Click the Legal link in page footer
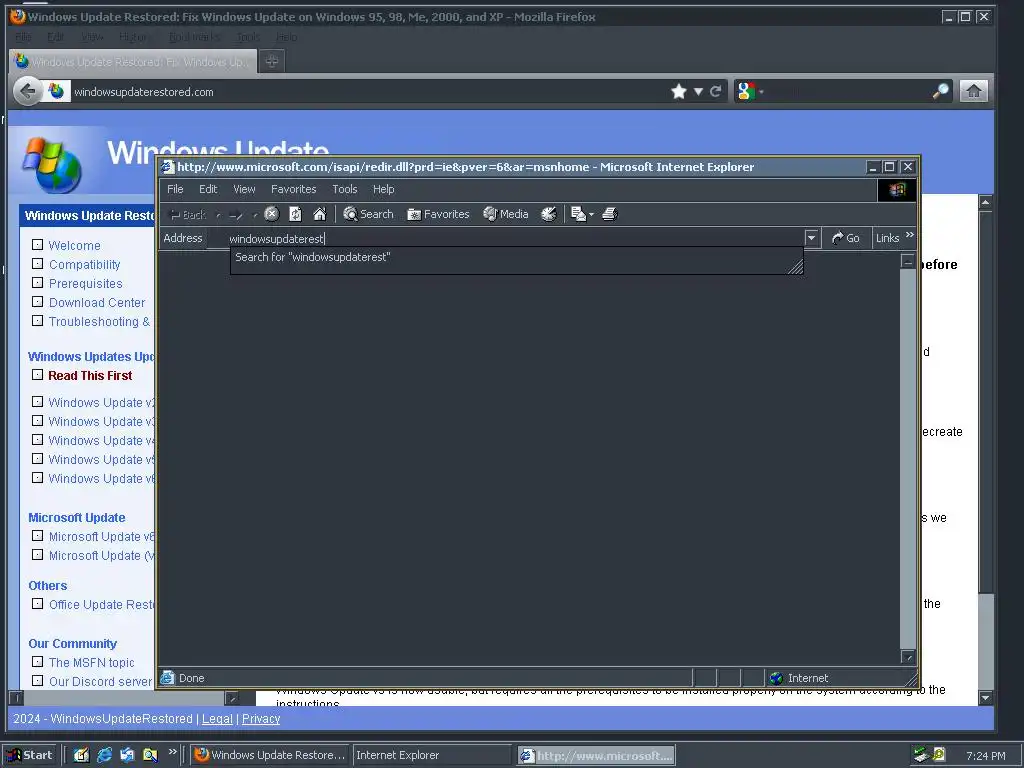Viewport: 1024px width, 768px height. pyautogui.click(x=217, y=718)
